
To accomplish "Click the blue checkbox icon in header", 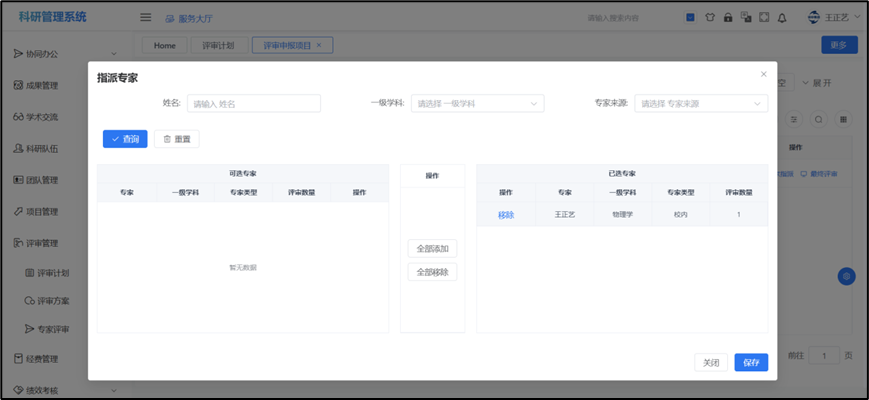I will [x=691, y=17].
